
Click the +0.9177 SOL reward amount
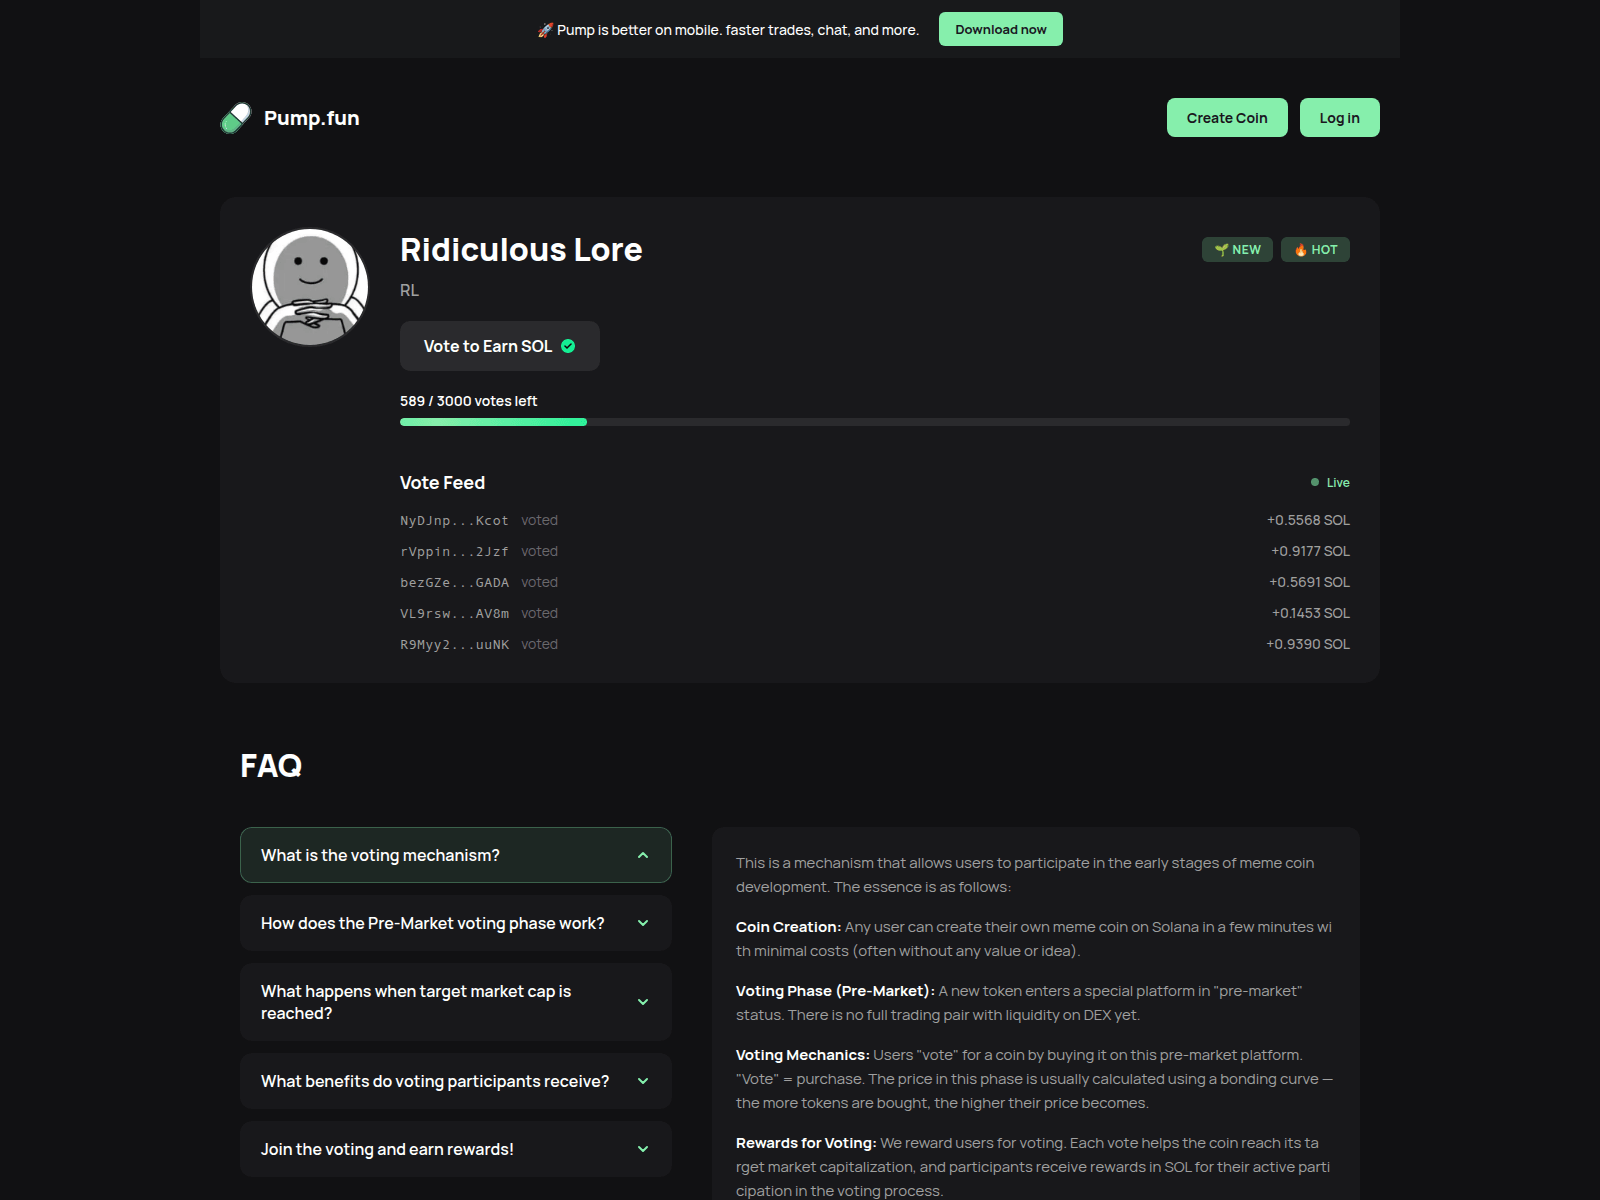[1310, 551]
